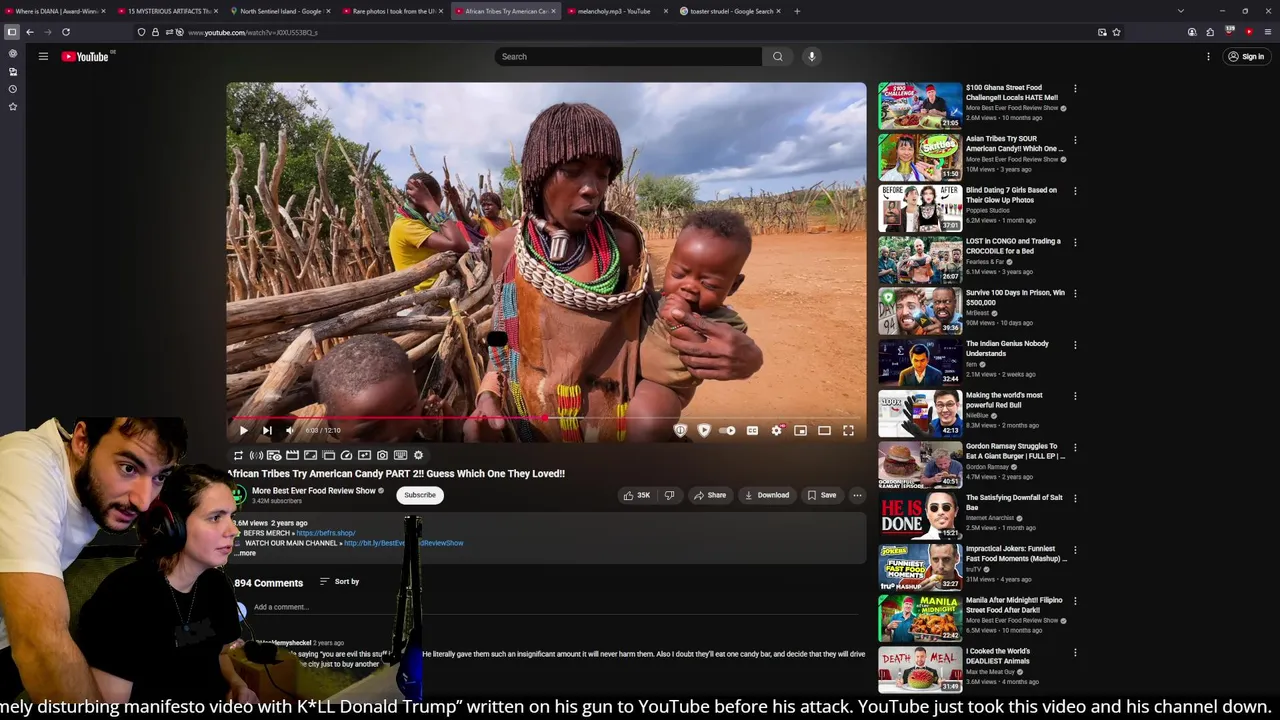The width and height of the screenshot is (1280, 720).
Task: Open the player settings gear
Action: pyautogui.click(x=776, y=430)
